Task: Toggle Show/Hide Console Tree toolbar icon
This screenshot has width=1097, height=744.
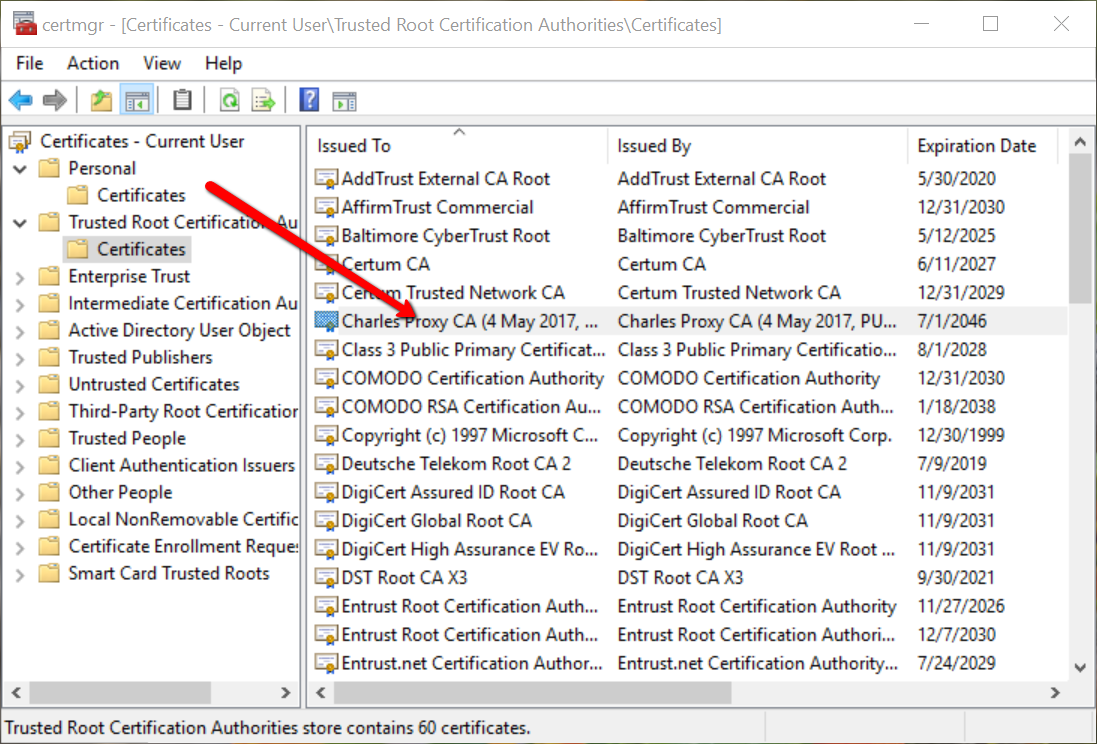Action: click(137, 101)
